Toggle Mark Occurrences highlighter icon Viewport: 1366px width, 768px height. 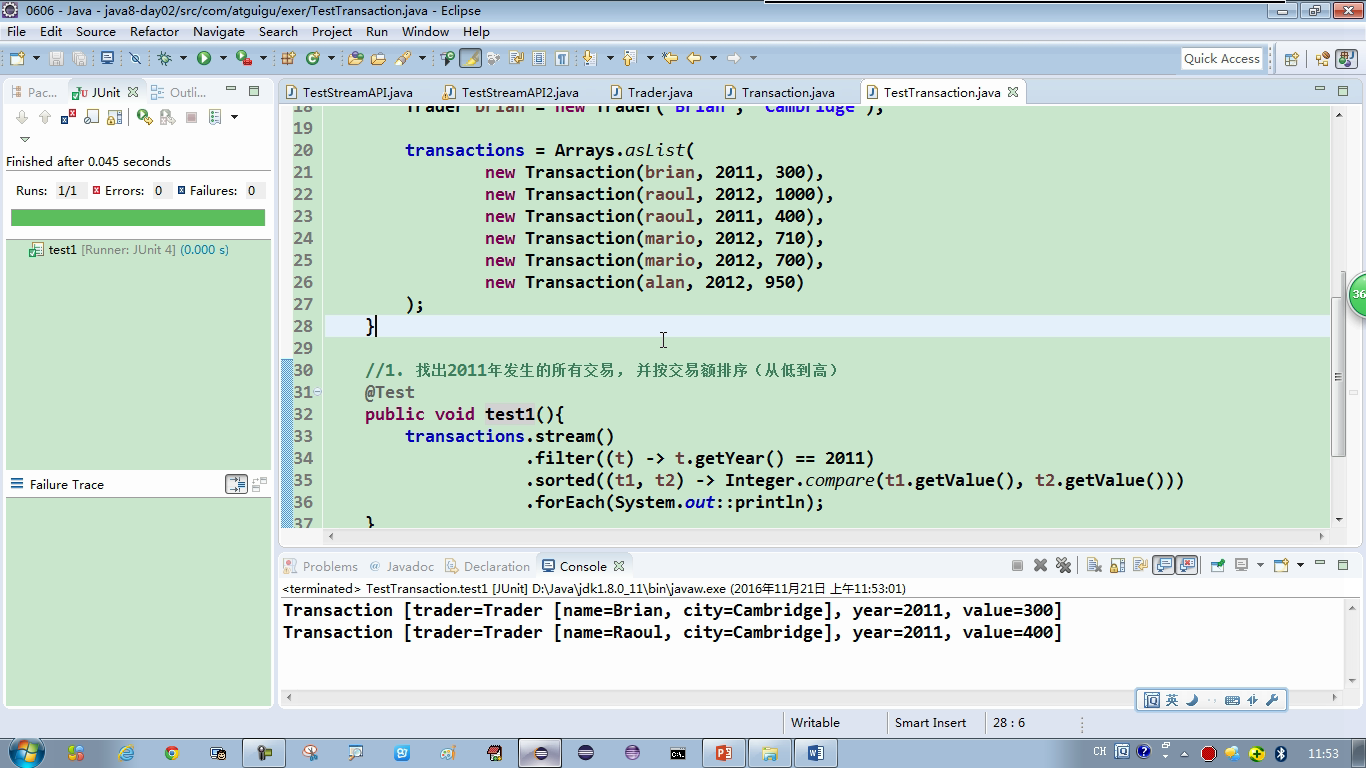point(470,58)
